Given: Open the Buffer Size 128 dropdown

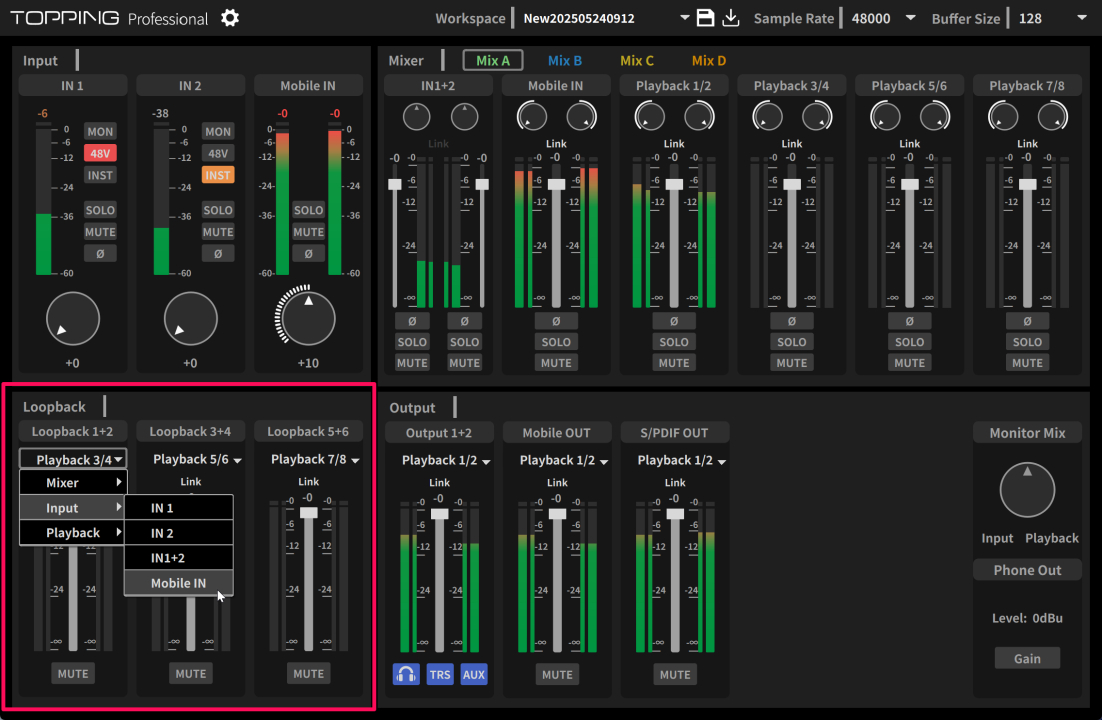Looking at the screenshot, I should [1082, 18].
